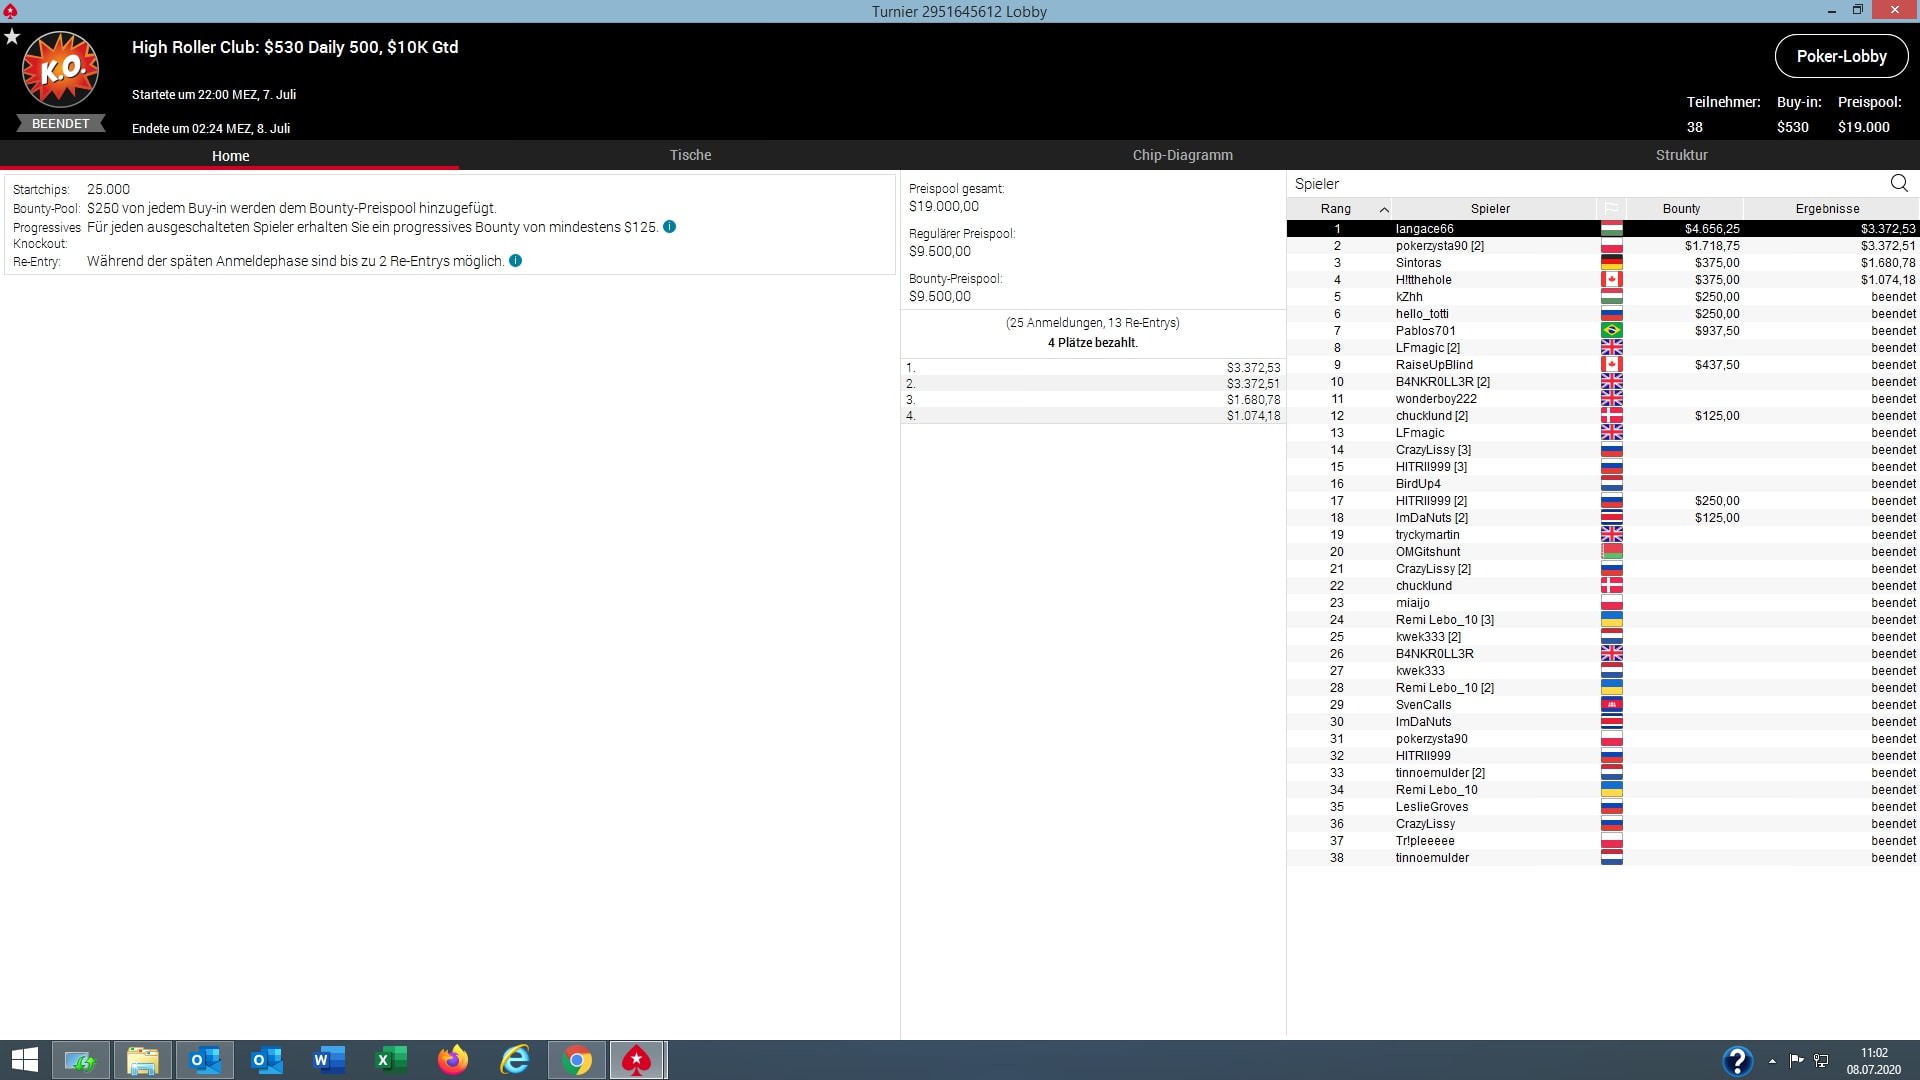This screenshot has height=1080, width=1920.
Task: Select the Sintoras player row
Action: click(x=1418, y=263)
